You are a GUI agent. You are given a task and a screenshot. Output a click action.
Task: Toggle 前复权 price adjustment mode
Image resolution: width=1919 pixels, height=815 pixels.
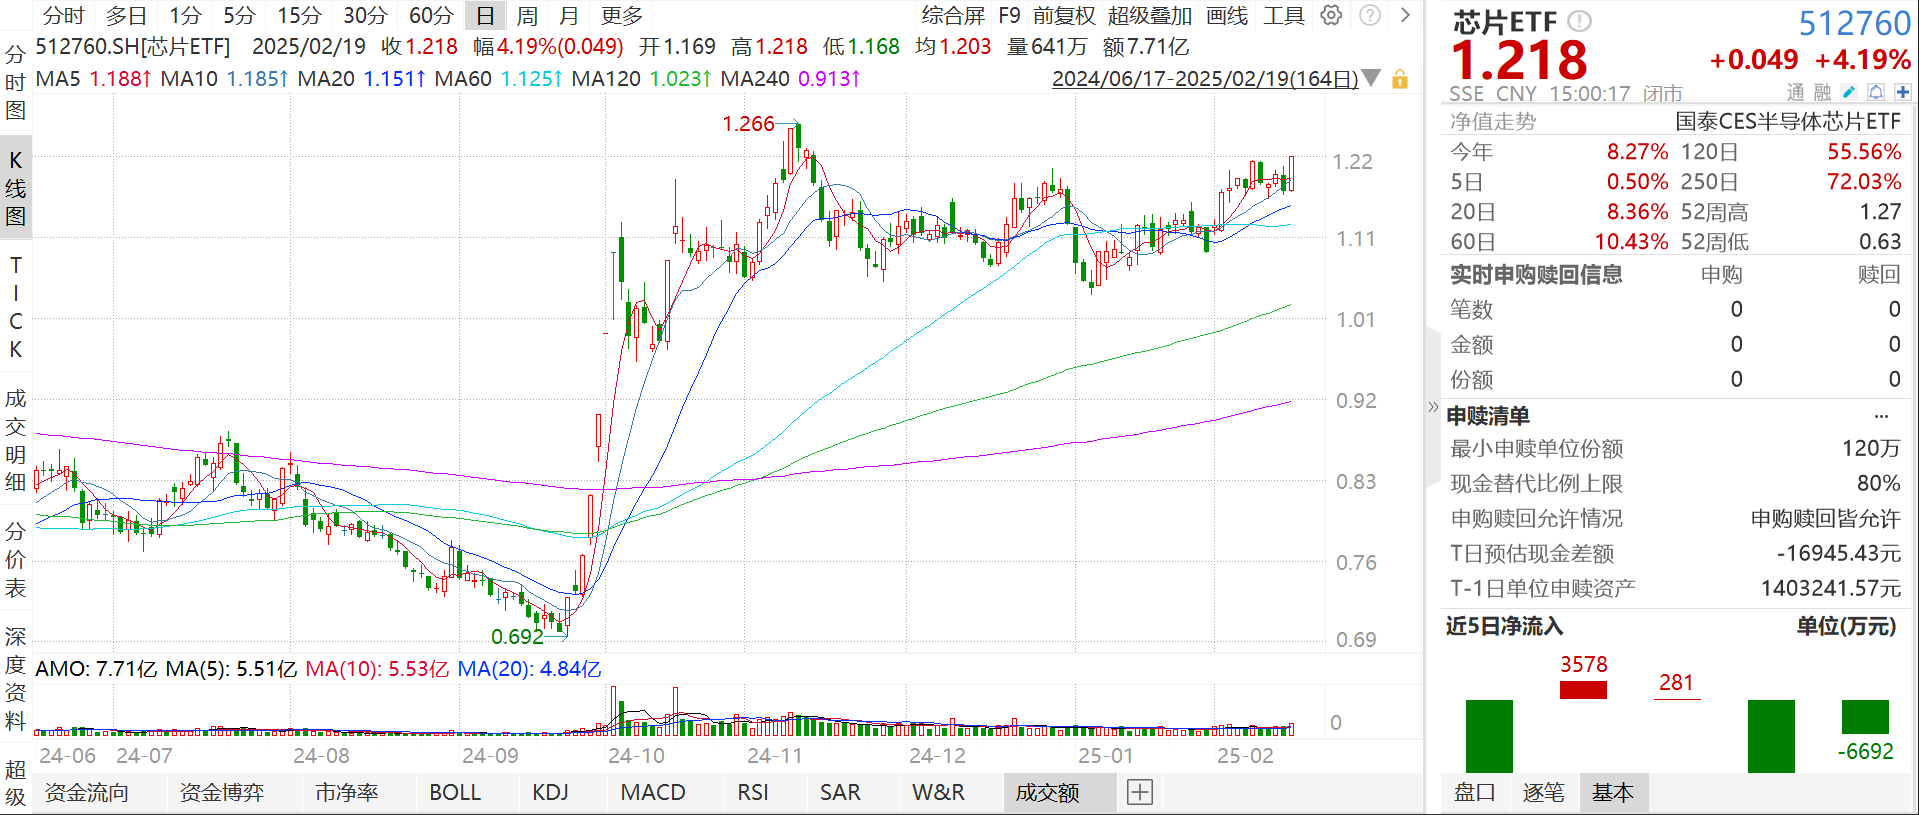[1064, 15]
